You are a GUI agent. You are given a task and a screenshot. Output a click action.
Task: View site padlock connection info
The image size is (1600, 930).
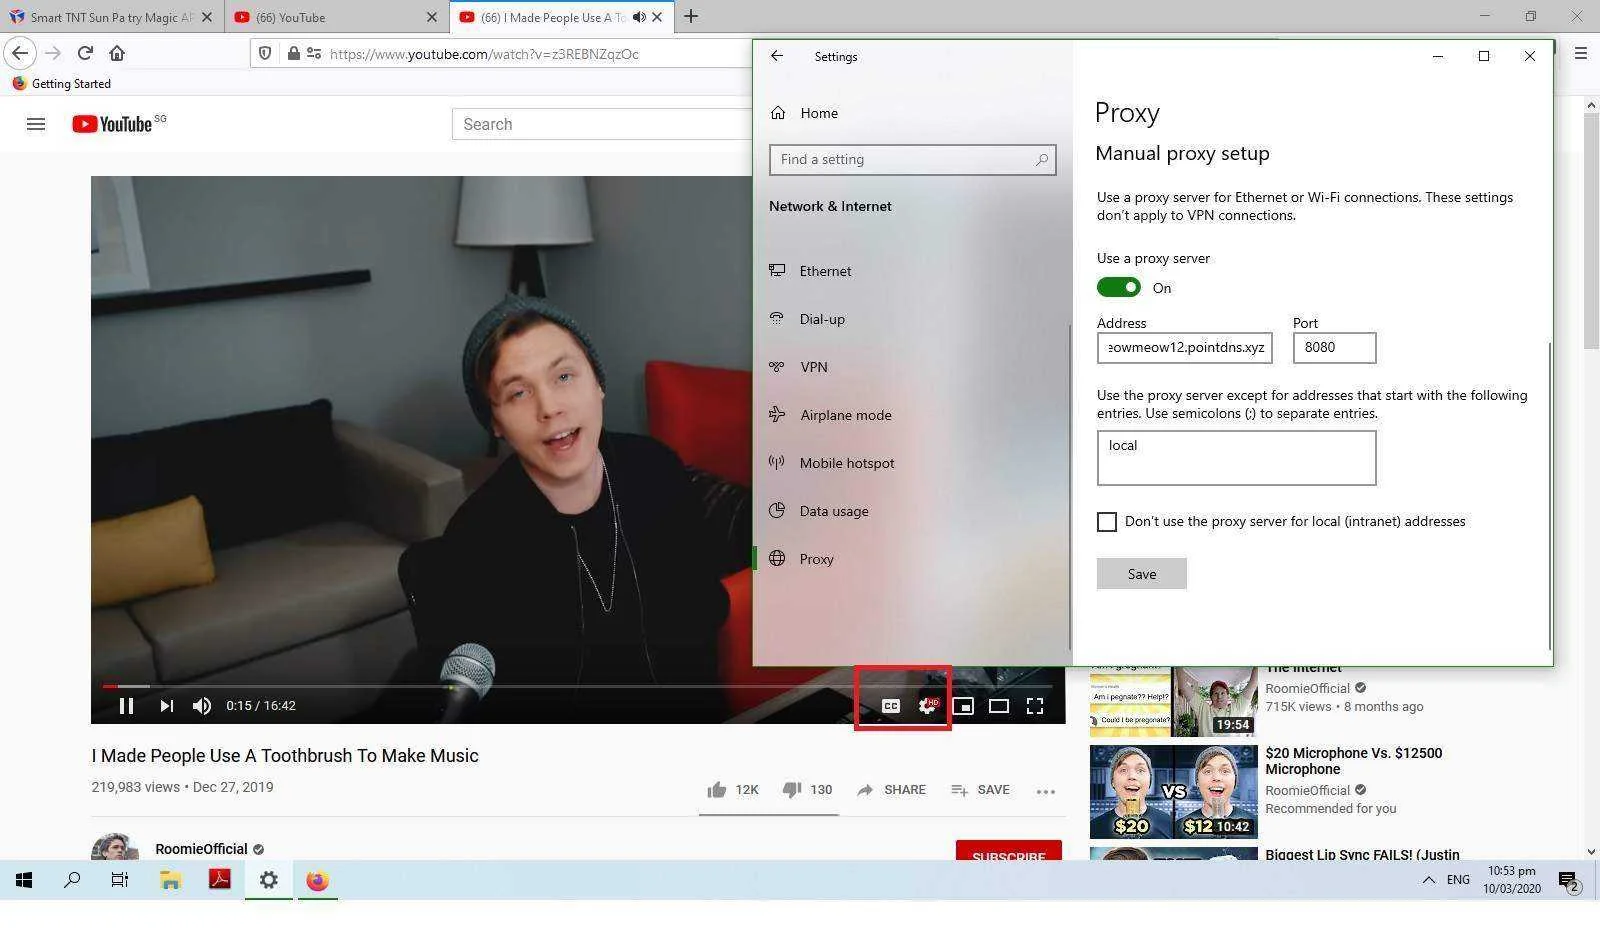[x=293, y=54]
